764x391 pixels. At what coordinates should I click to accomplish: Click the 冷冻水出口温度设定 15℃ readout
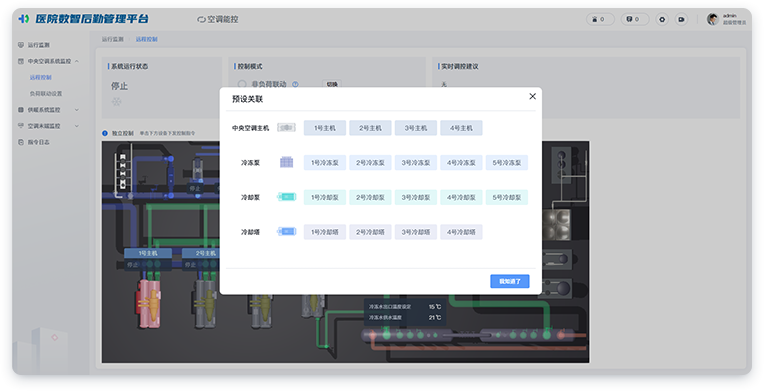[404, 307]
